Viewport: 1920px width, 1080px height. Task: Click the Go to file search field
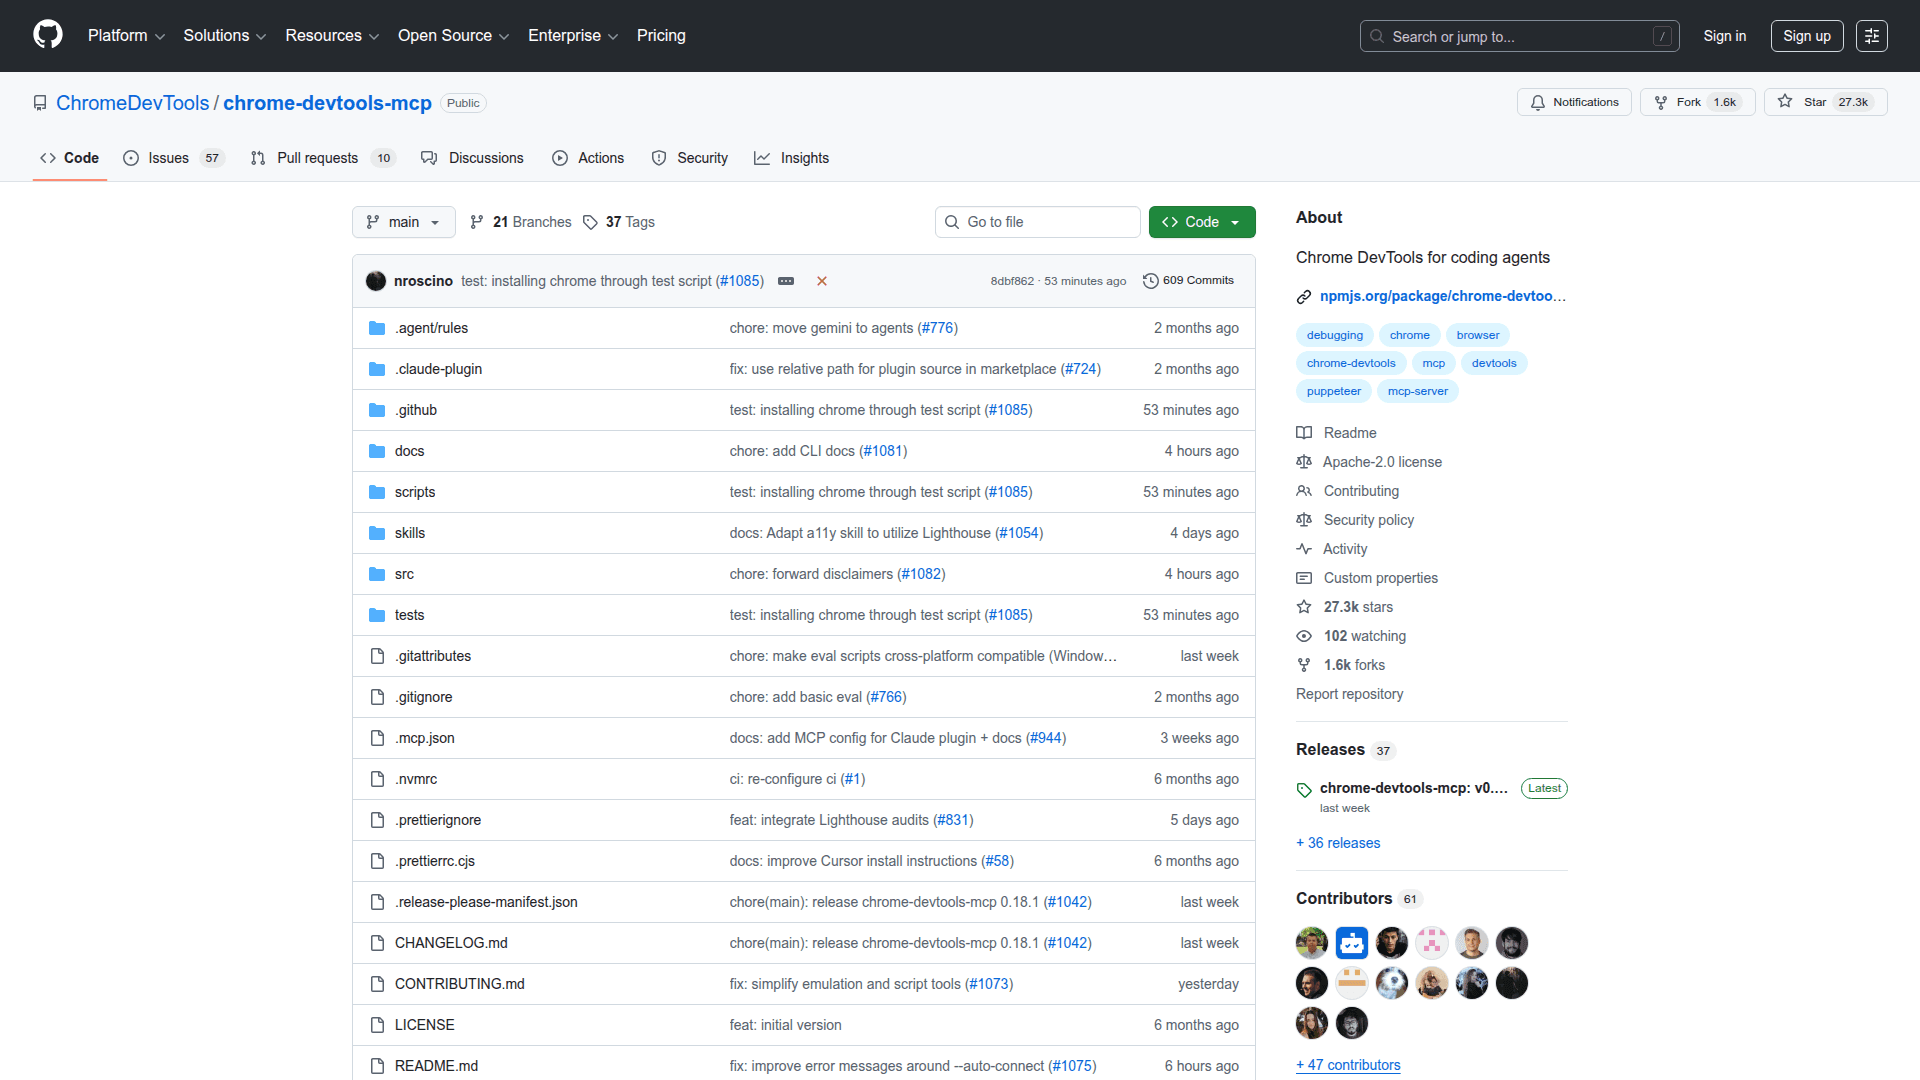pyautogui.click(x=1037, y=221)
